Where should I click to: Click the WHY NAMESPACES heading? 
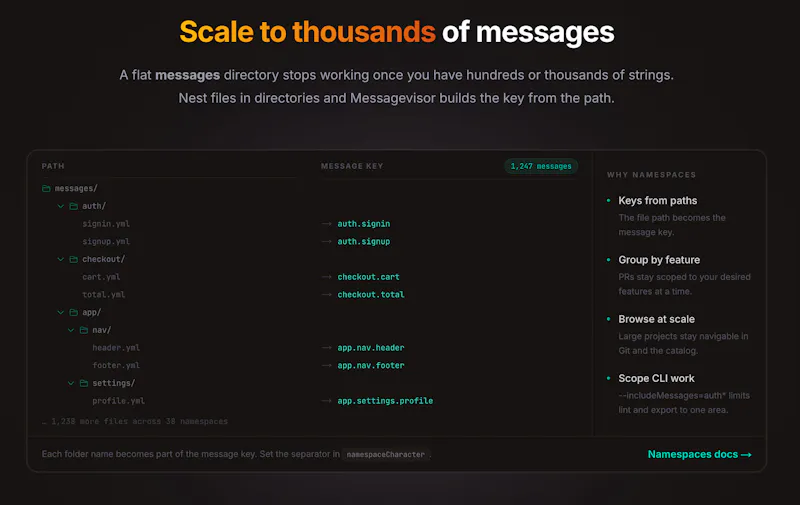pos(651,174)
